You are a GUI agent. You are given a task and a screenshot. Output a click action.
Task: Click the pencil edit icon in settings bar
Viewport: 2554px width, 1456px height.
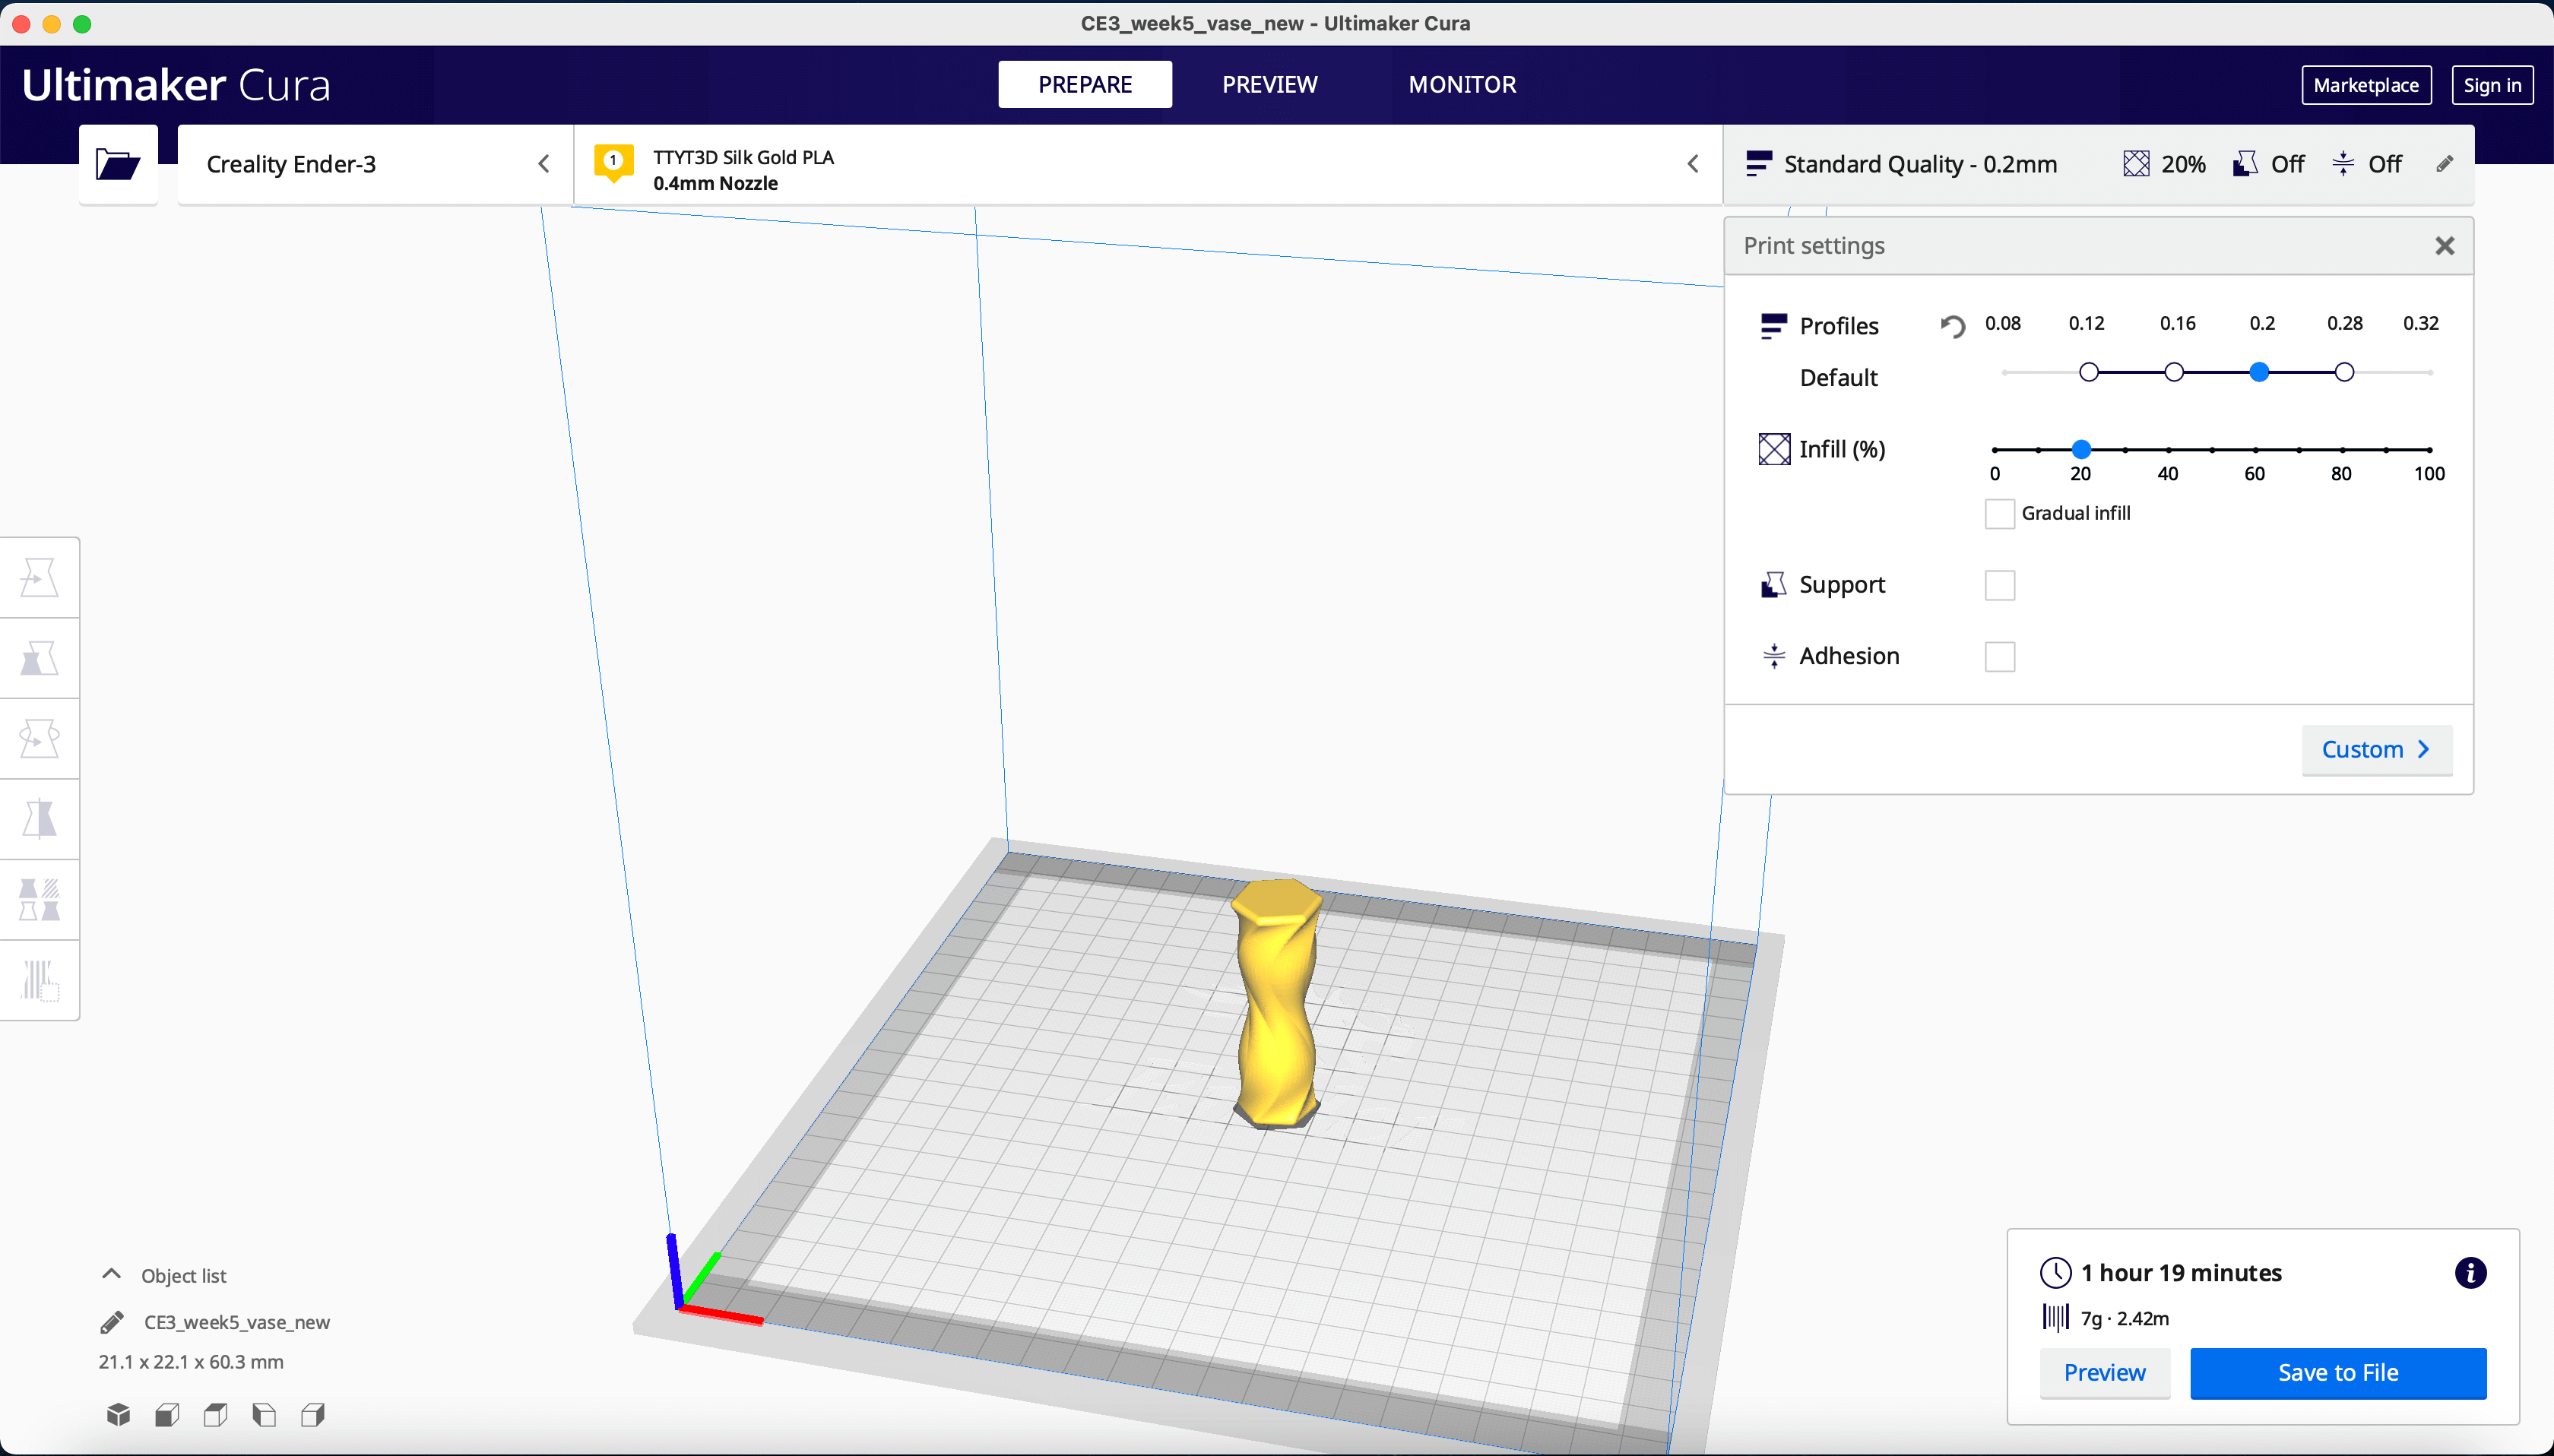(2444, 164)
